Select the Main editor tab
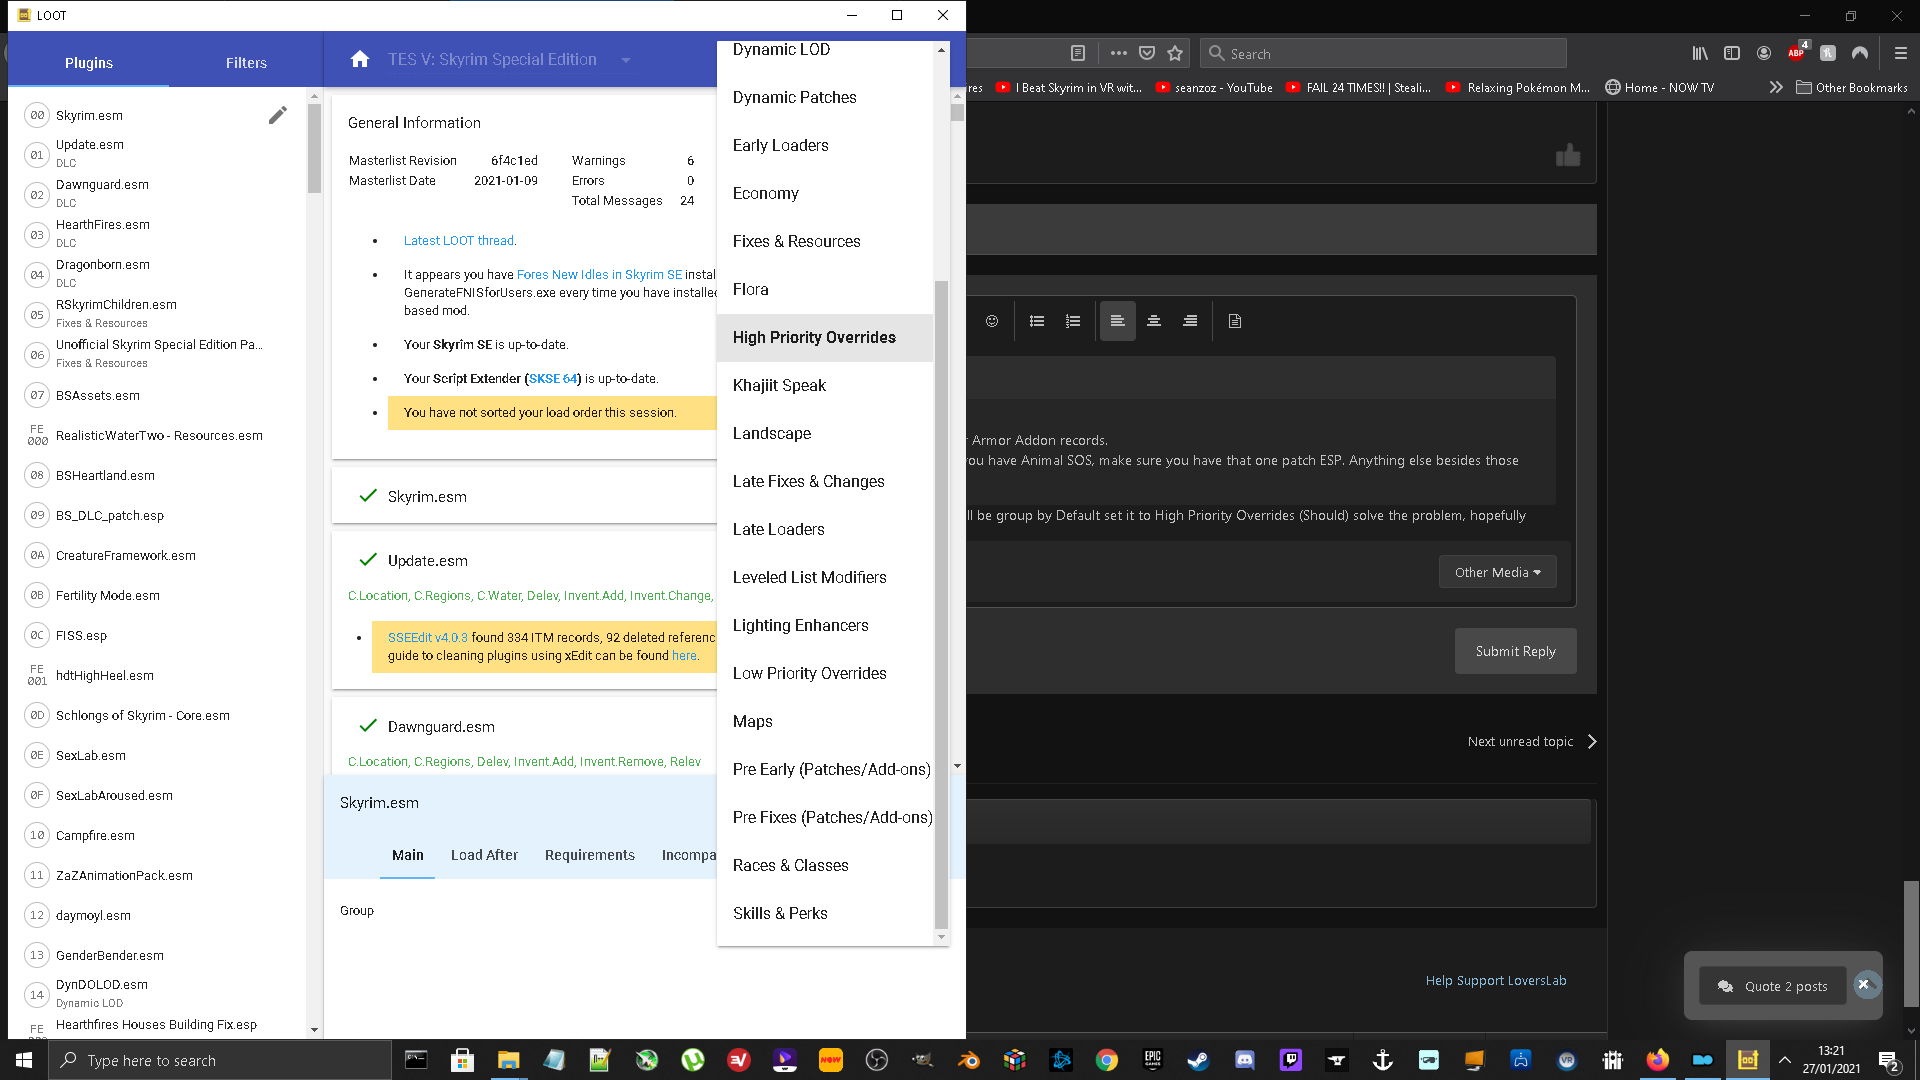This screenshot has height=1080, width=1920. (408, 855)
